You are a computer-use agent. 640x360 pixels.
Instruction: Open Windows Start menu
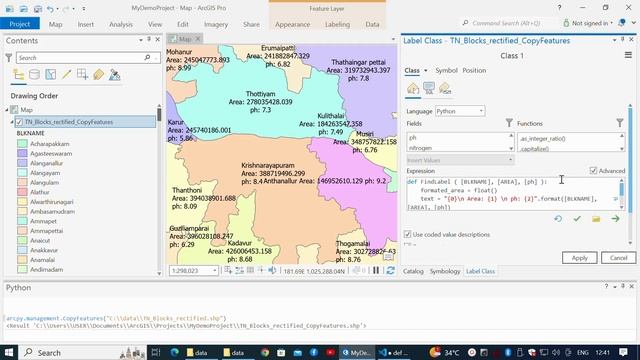point(9,352)
